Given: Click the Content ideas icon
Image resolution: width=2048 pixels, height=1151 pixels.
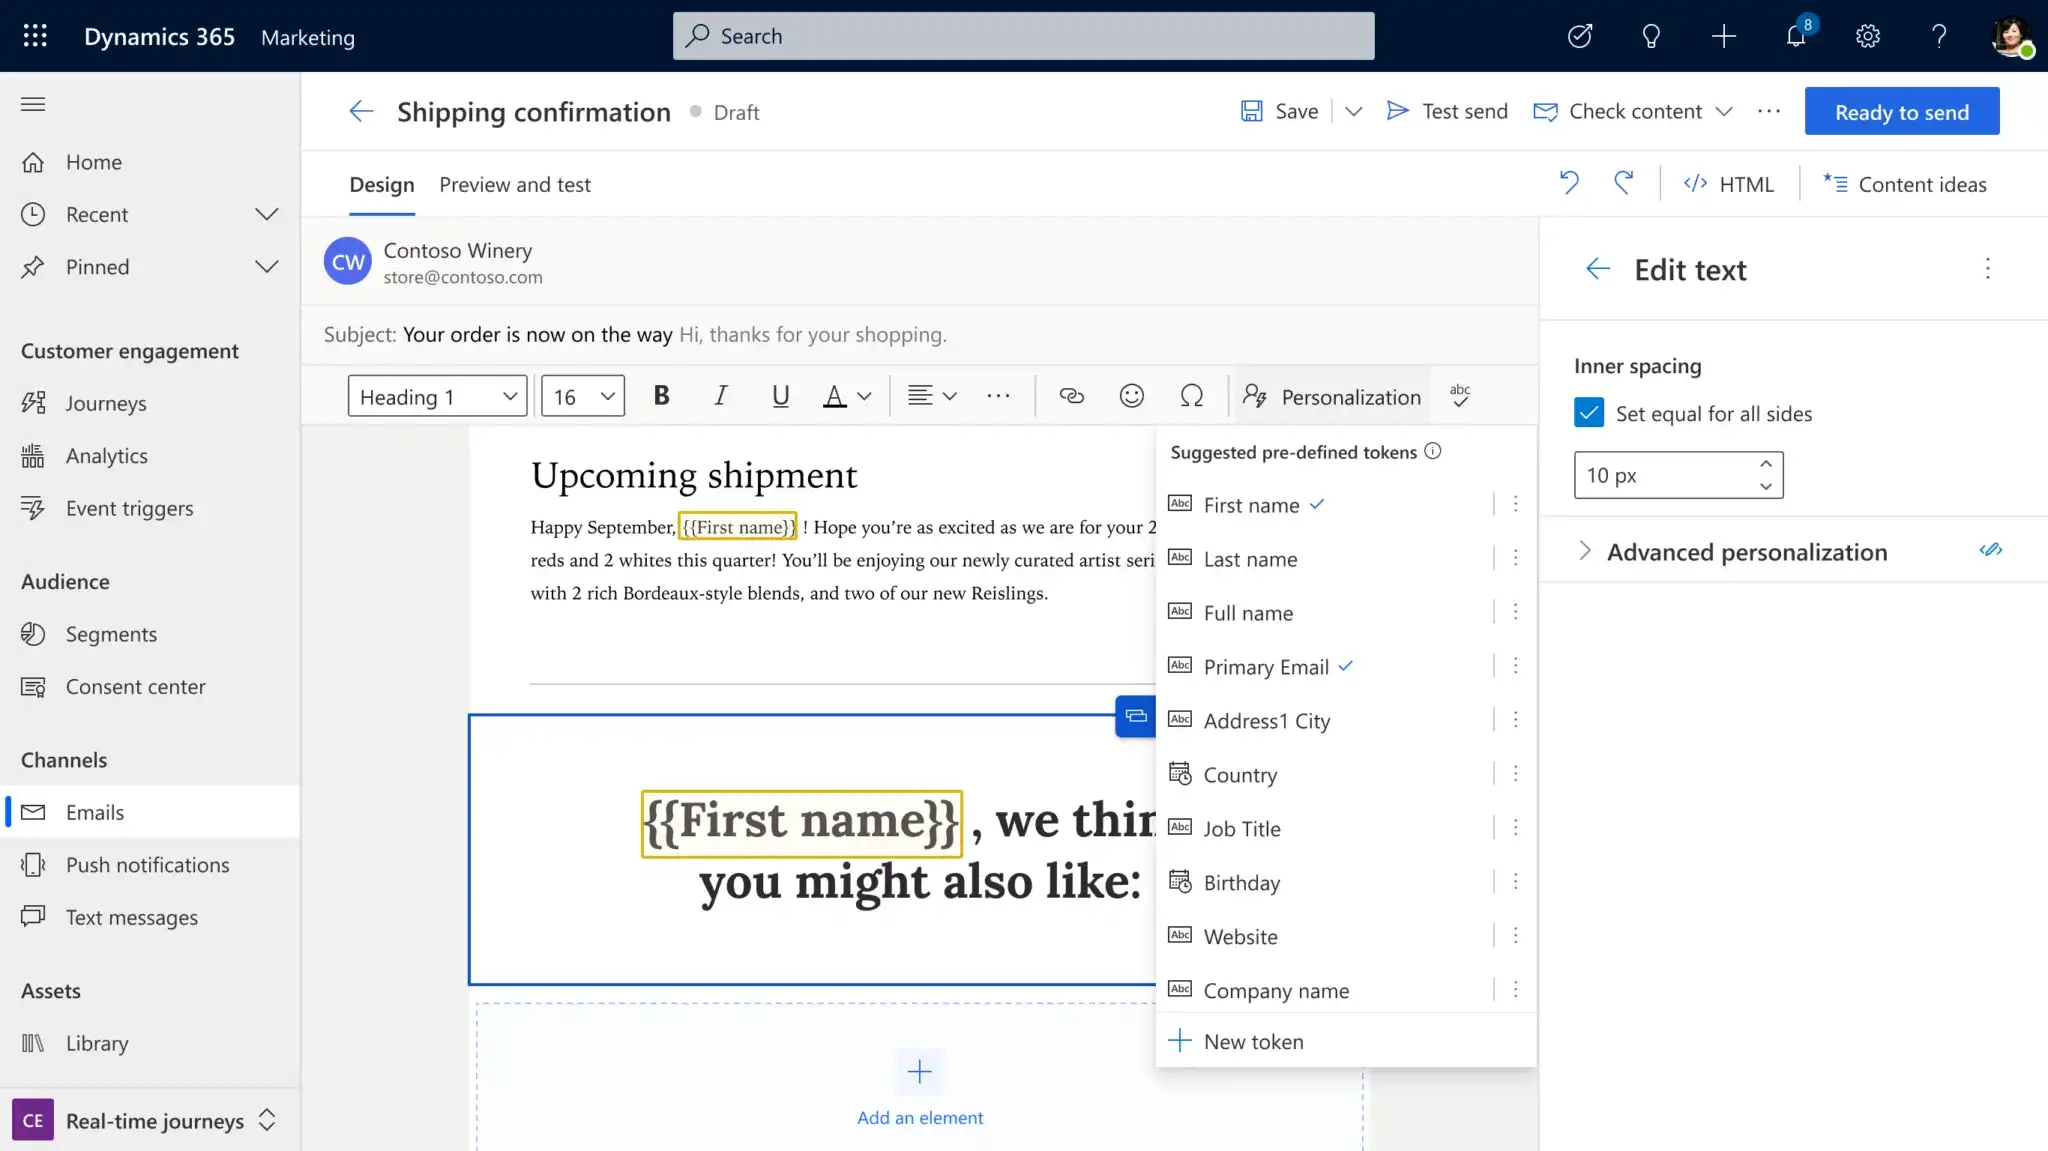Looking at the screenshot, I should pos(1834,183).
